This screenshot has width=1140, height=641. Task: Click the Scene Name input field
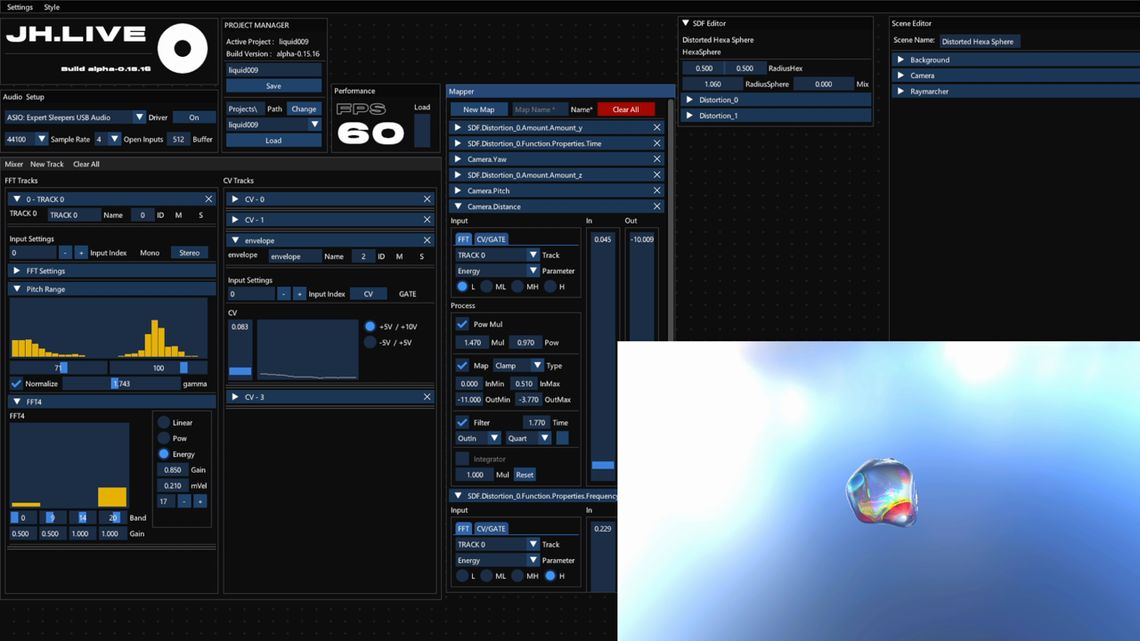pyautogui.click(x=979, y=41)
